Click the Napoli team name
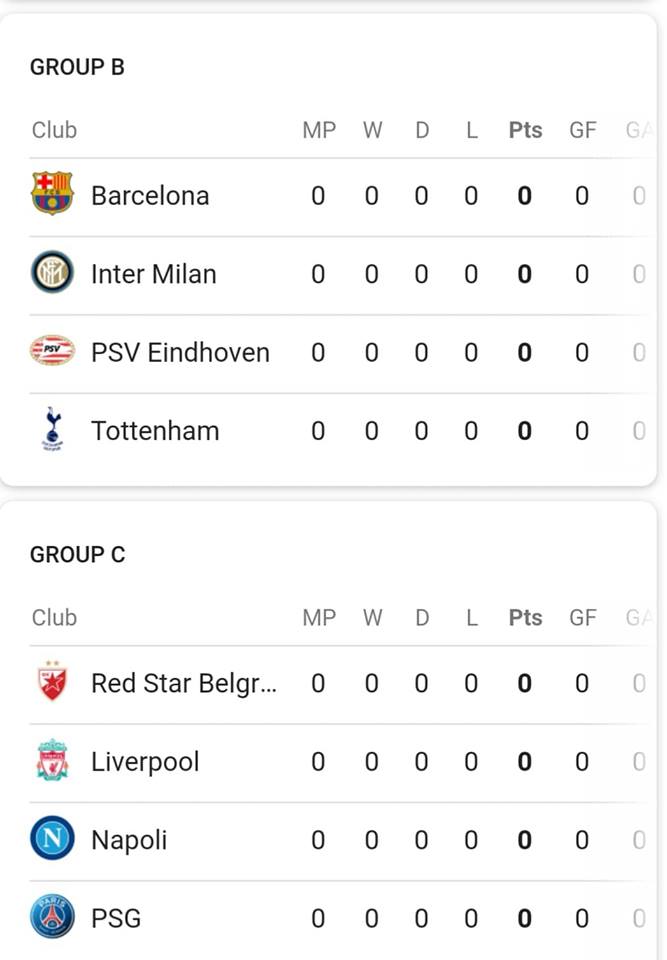The width and height of the screenshot is (667, 960). 129,841
